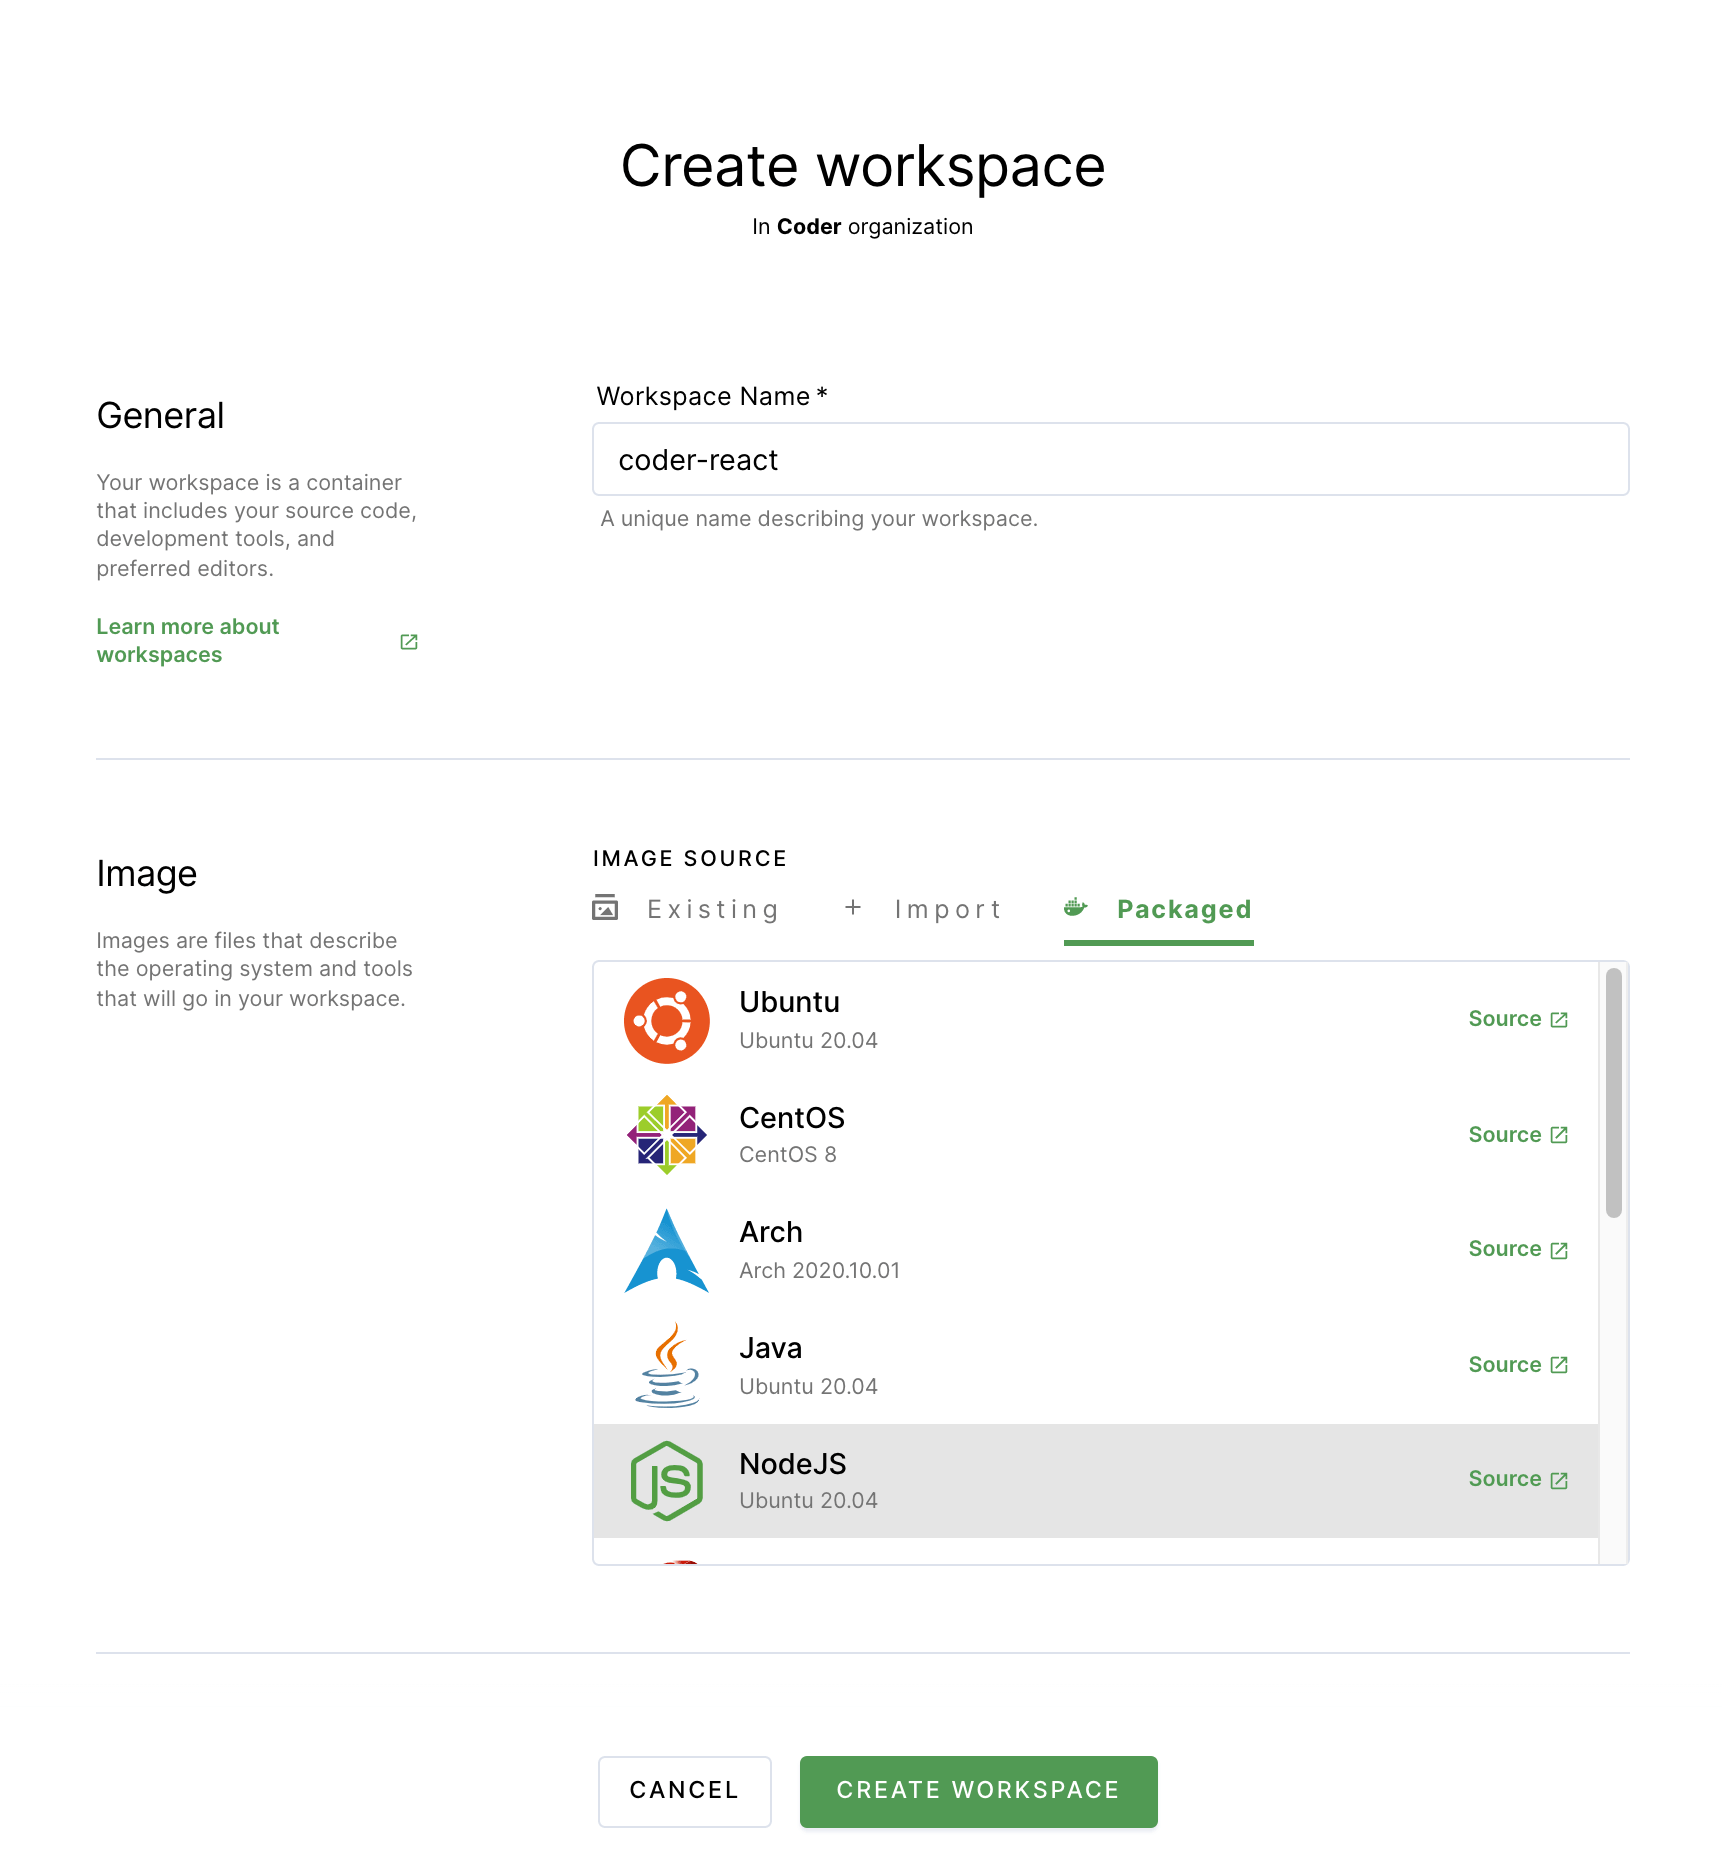Click the image icon beside Existing
The width and height of the screenshot is (1722, 1850).
[x=605, y=908]
